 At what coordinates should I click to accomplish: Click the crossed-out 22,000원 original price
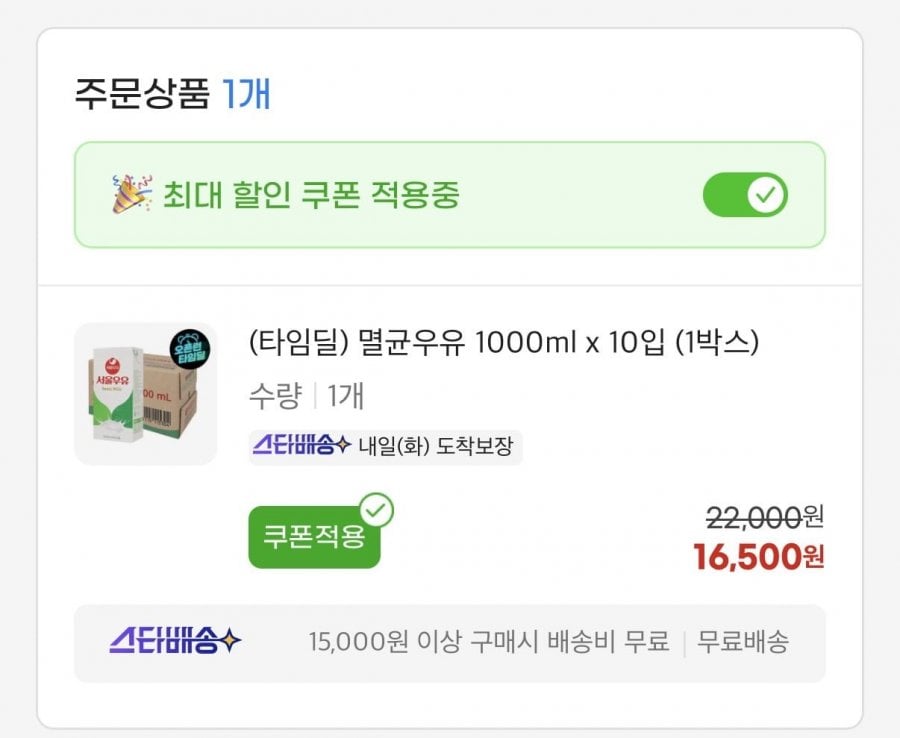(x=765, y=517)
